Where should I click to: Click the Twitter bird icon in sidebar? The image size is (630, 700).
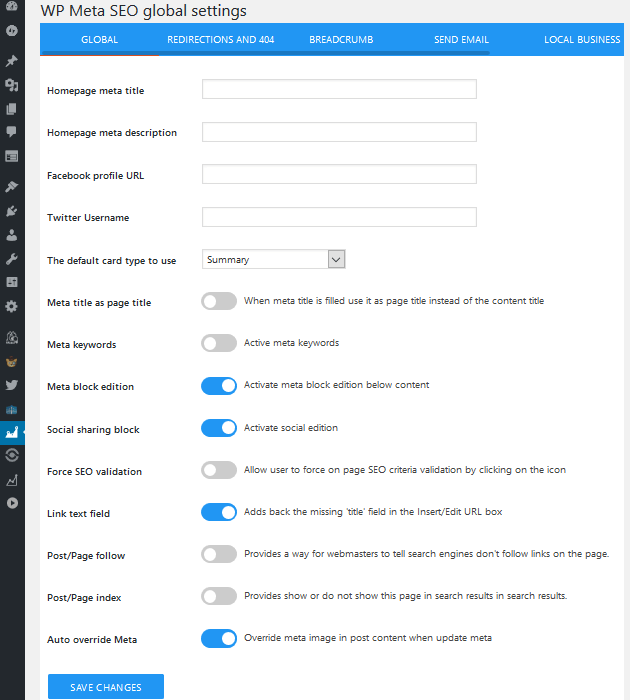pyautogui.click(x=12, y=385)
